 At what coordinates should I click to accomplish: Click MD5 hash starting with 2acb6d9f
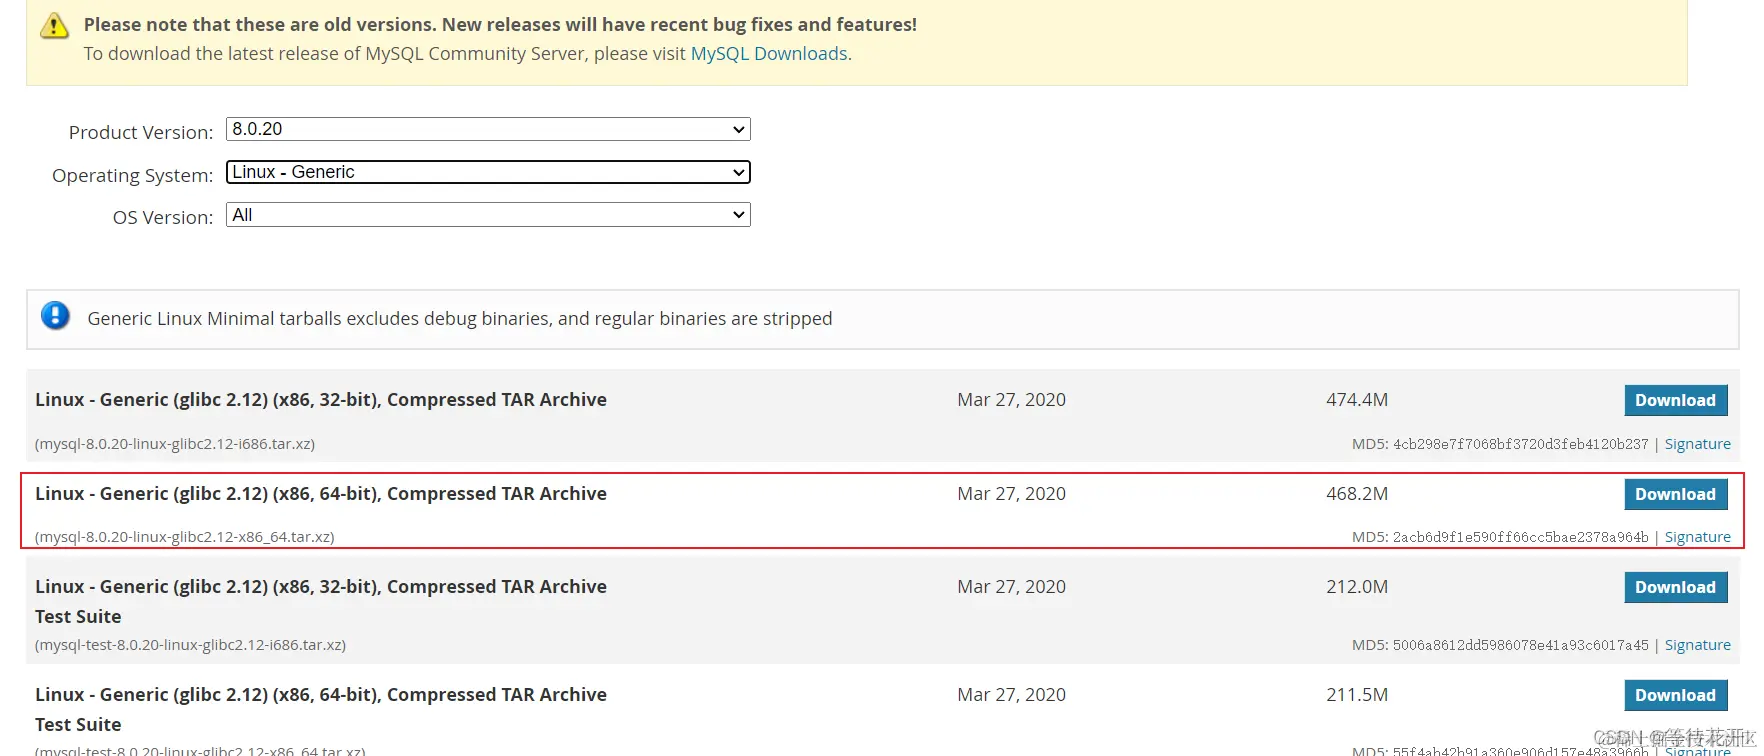click(x=1520, y=537)
